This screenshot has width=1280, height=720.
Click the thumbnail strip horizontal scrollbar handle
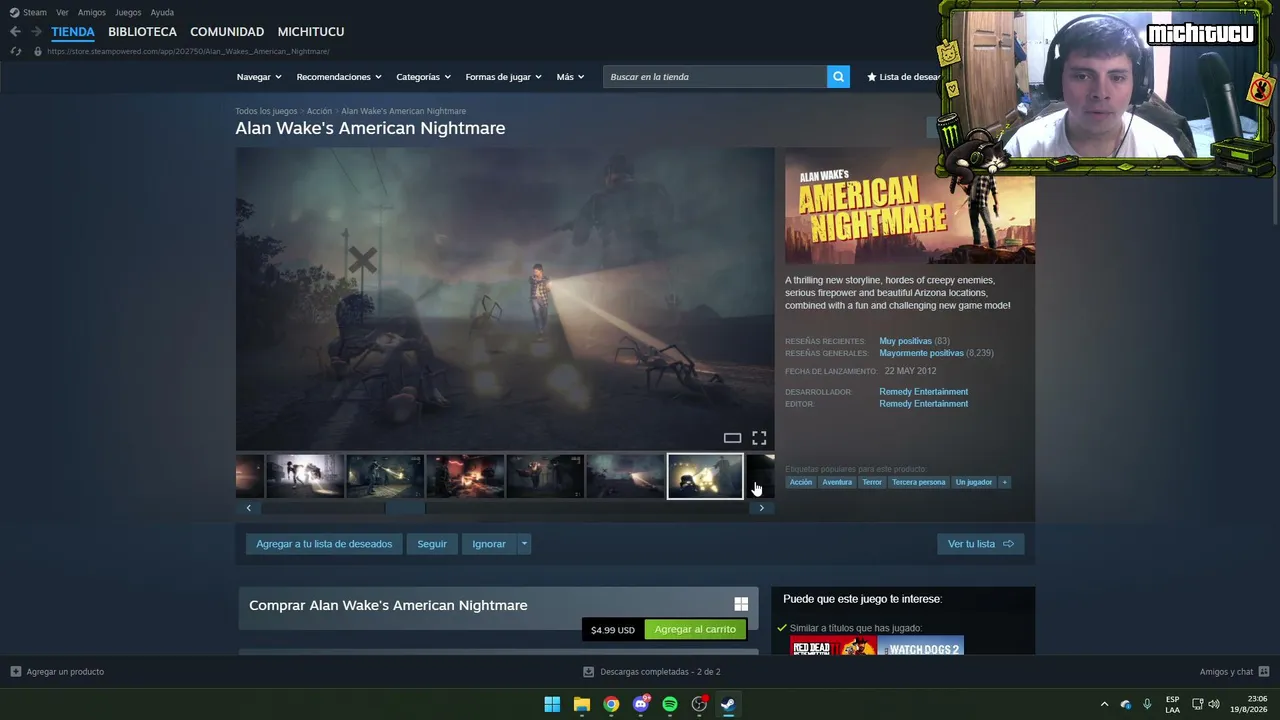pos(405,508)
